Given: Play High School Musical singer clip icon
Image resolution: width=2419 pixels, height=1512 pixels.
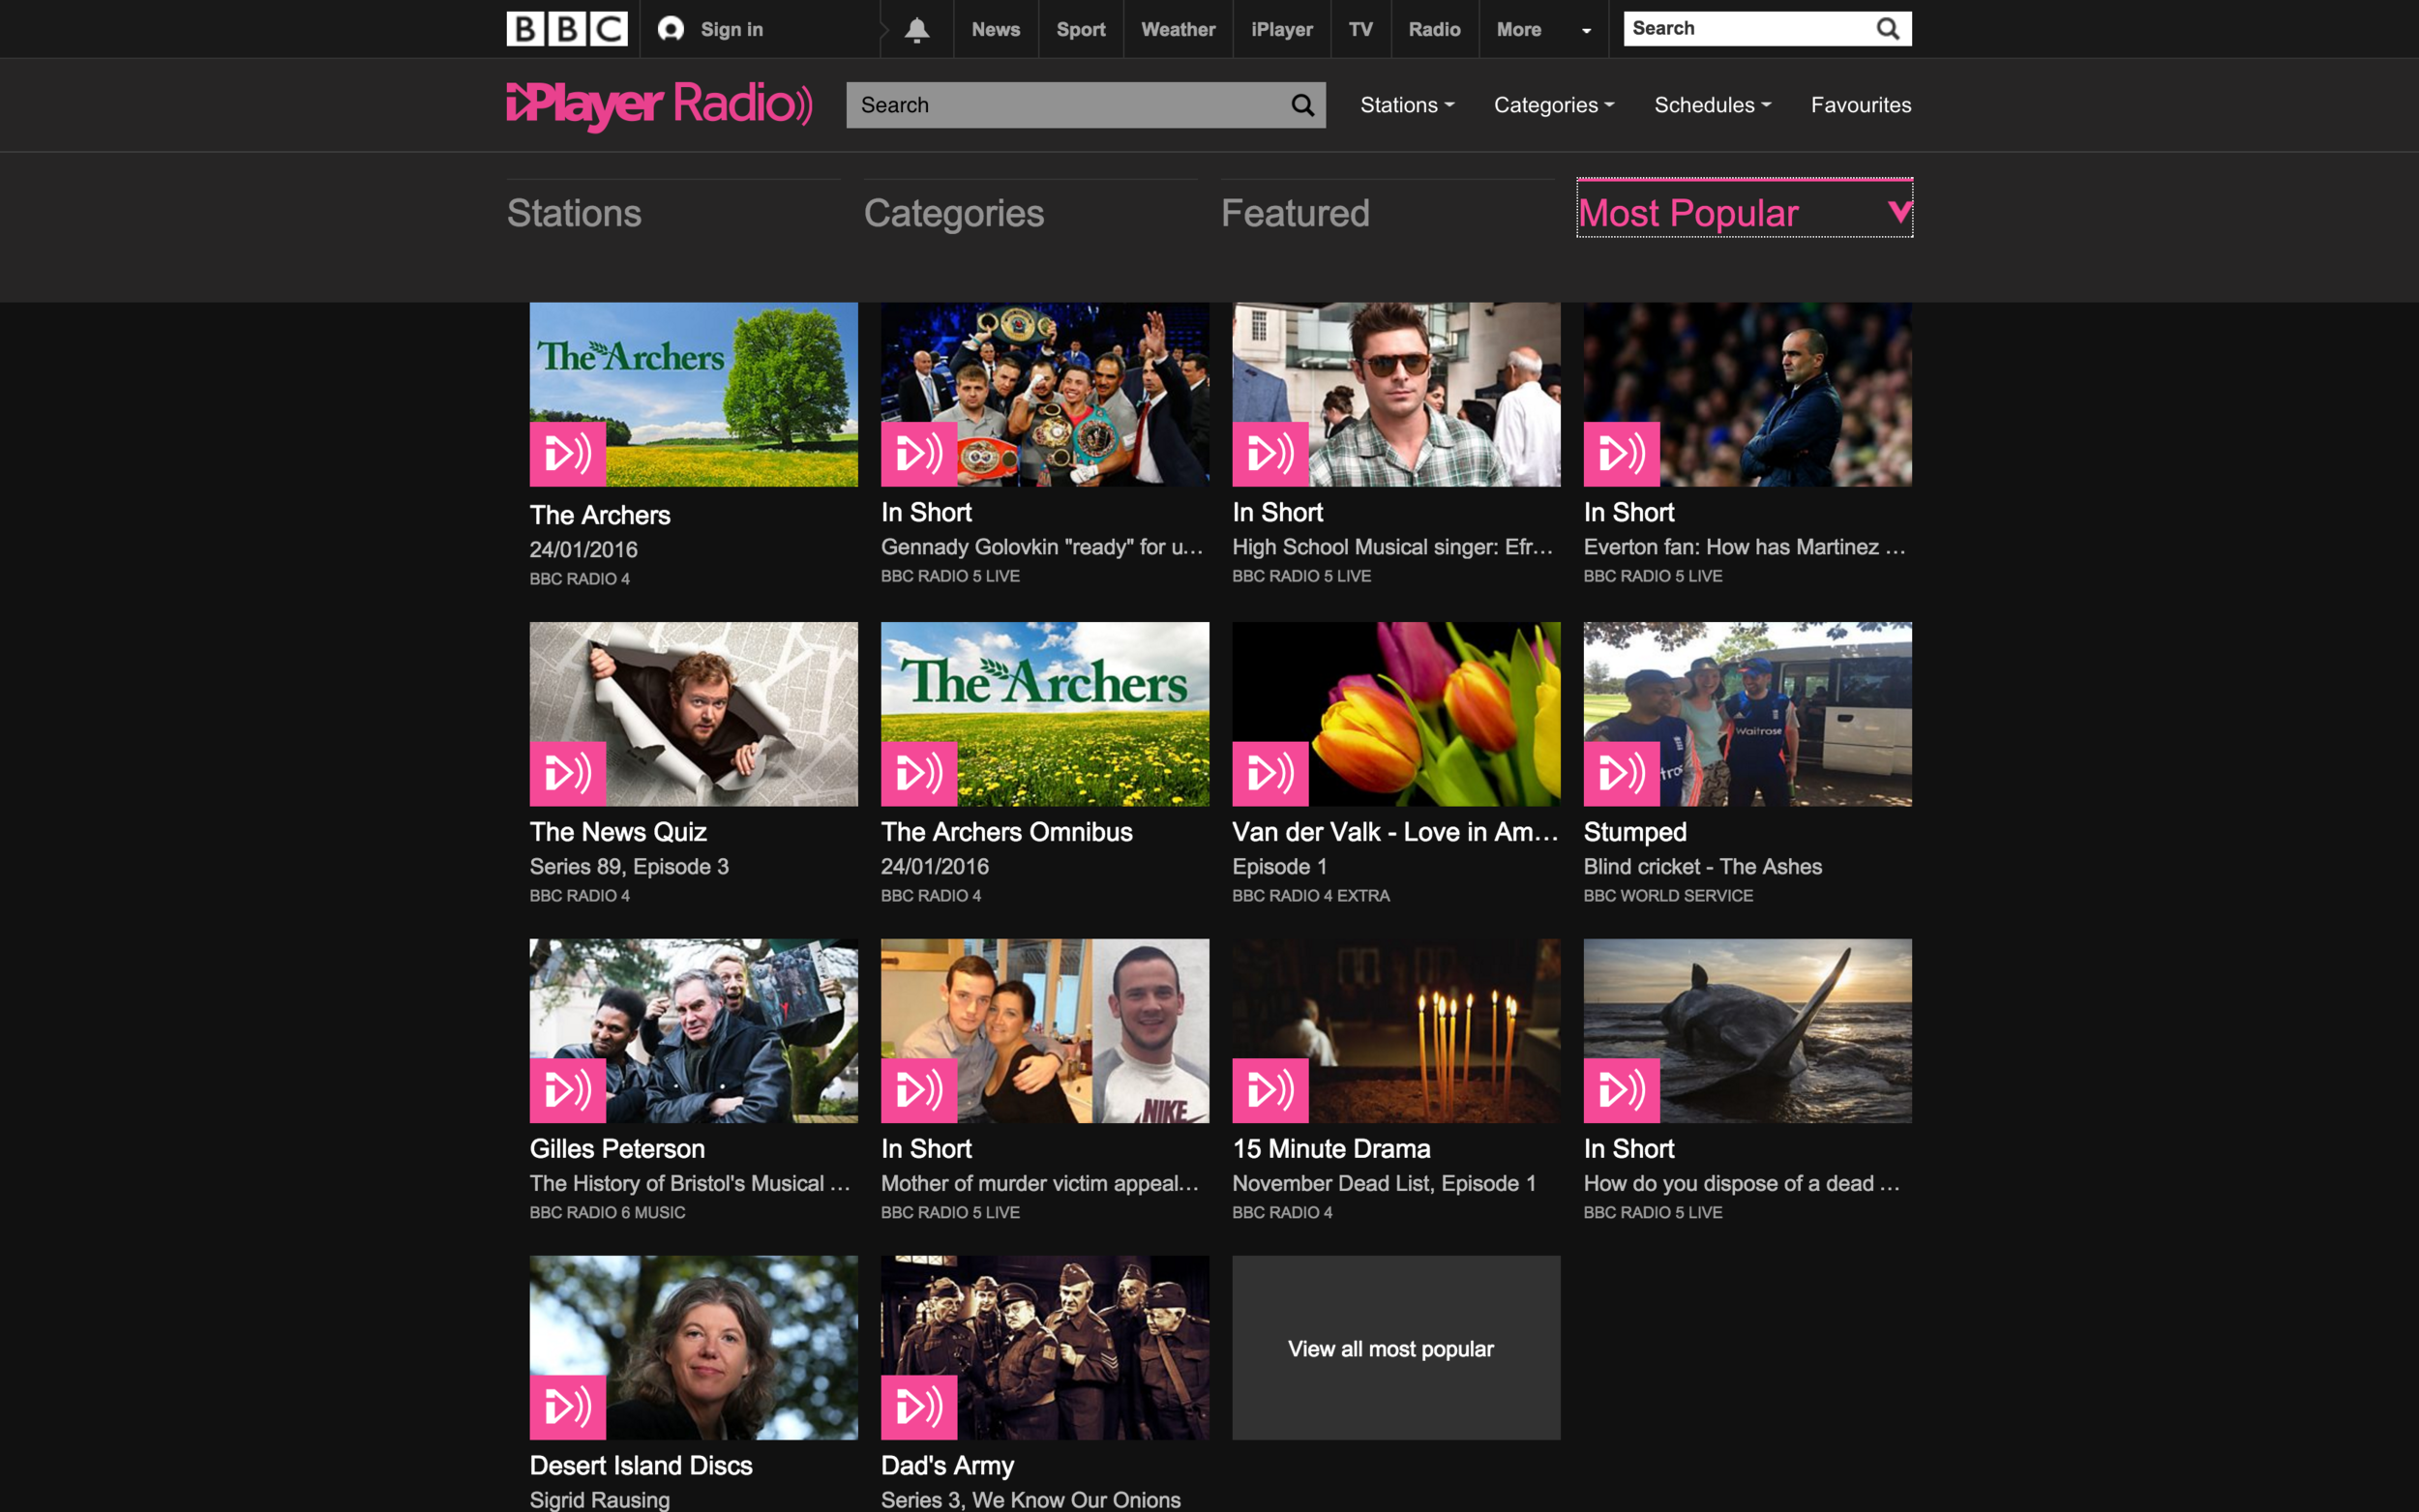Looking at the screenshot, I should (x=1270, y=454).
